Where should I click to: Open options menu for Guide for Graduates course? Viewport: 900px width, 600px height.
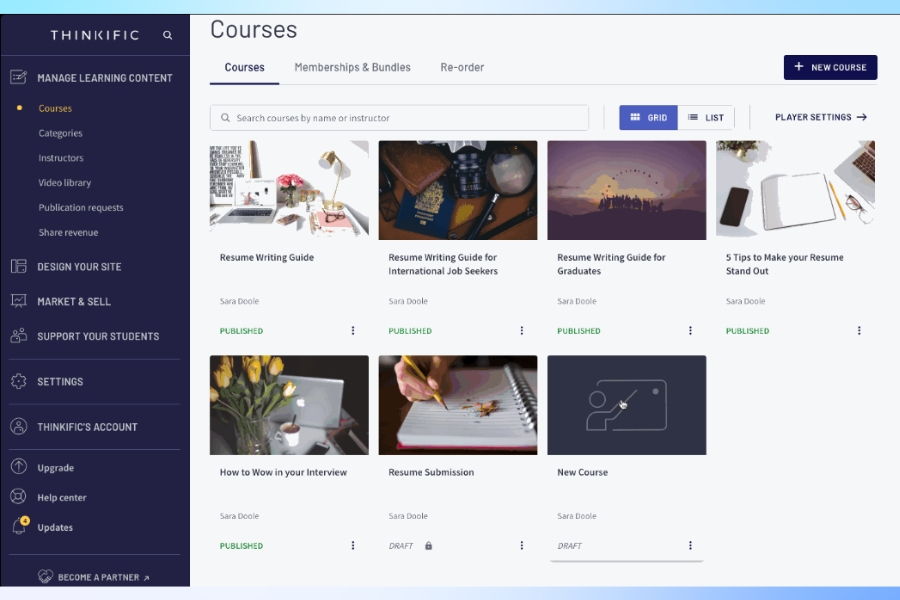click(x=690, y=331)
